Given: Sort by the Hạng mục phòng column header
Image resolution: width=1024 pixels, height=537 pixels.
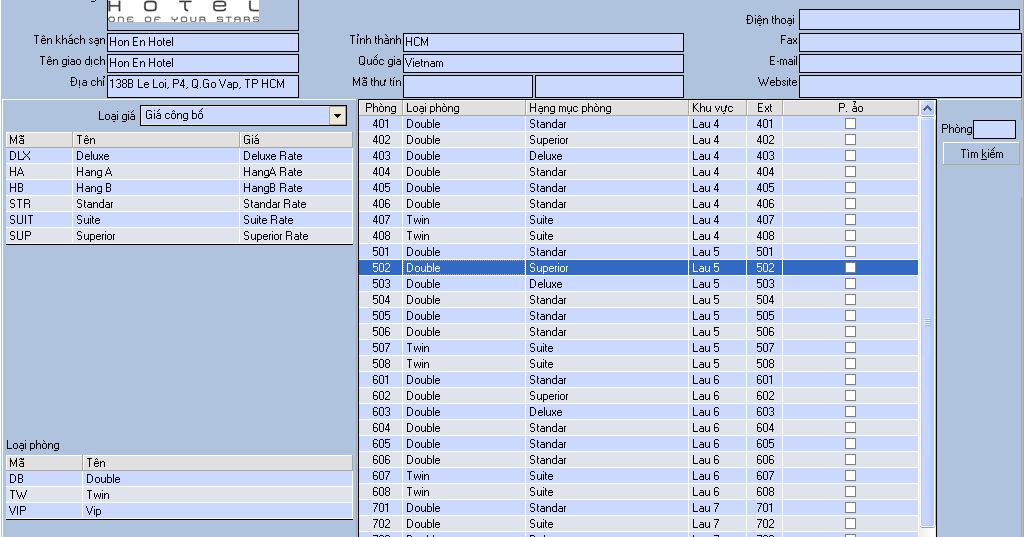Looking at the screenshot, I should point(607,108).
